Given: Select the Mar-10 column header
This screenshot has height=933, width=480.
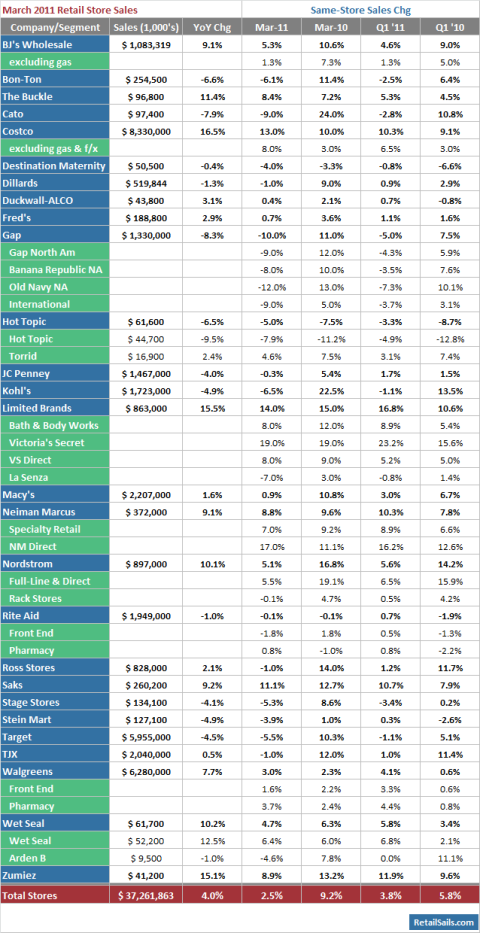Looking at the screenshot, I should [x=331, y=27].
